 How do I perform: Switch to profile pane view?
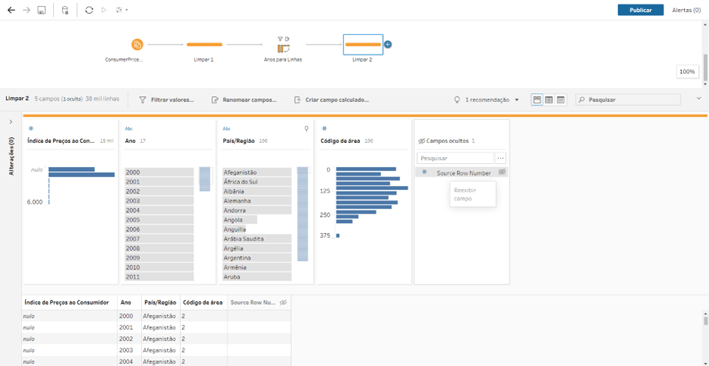click(x=537, y=100)
